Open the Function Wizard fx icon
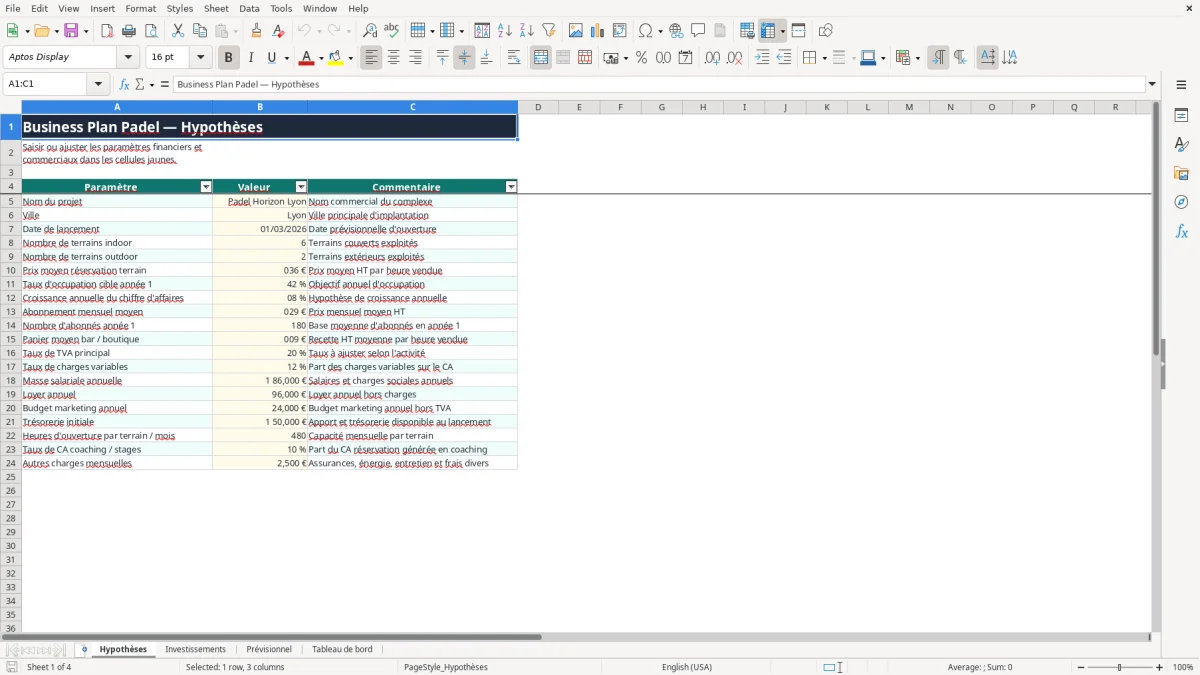The height and width of the screenshot is (675, 1200). click(125, 85)
